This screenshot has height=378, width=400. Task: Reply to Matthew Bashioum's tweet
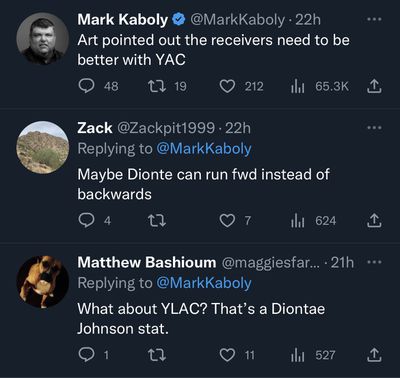[86, 355]
